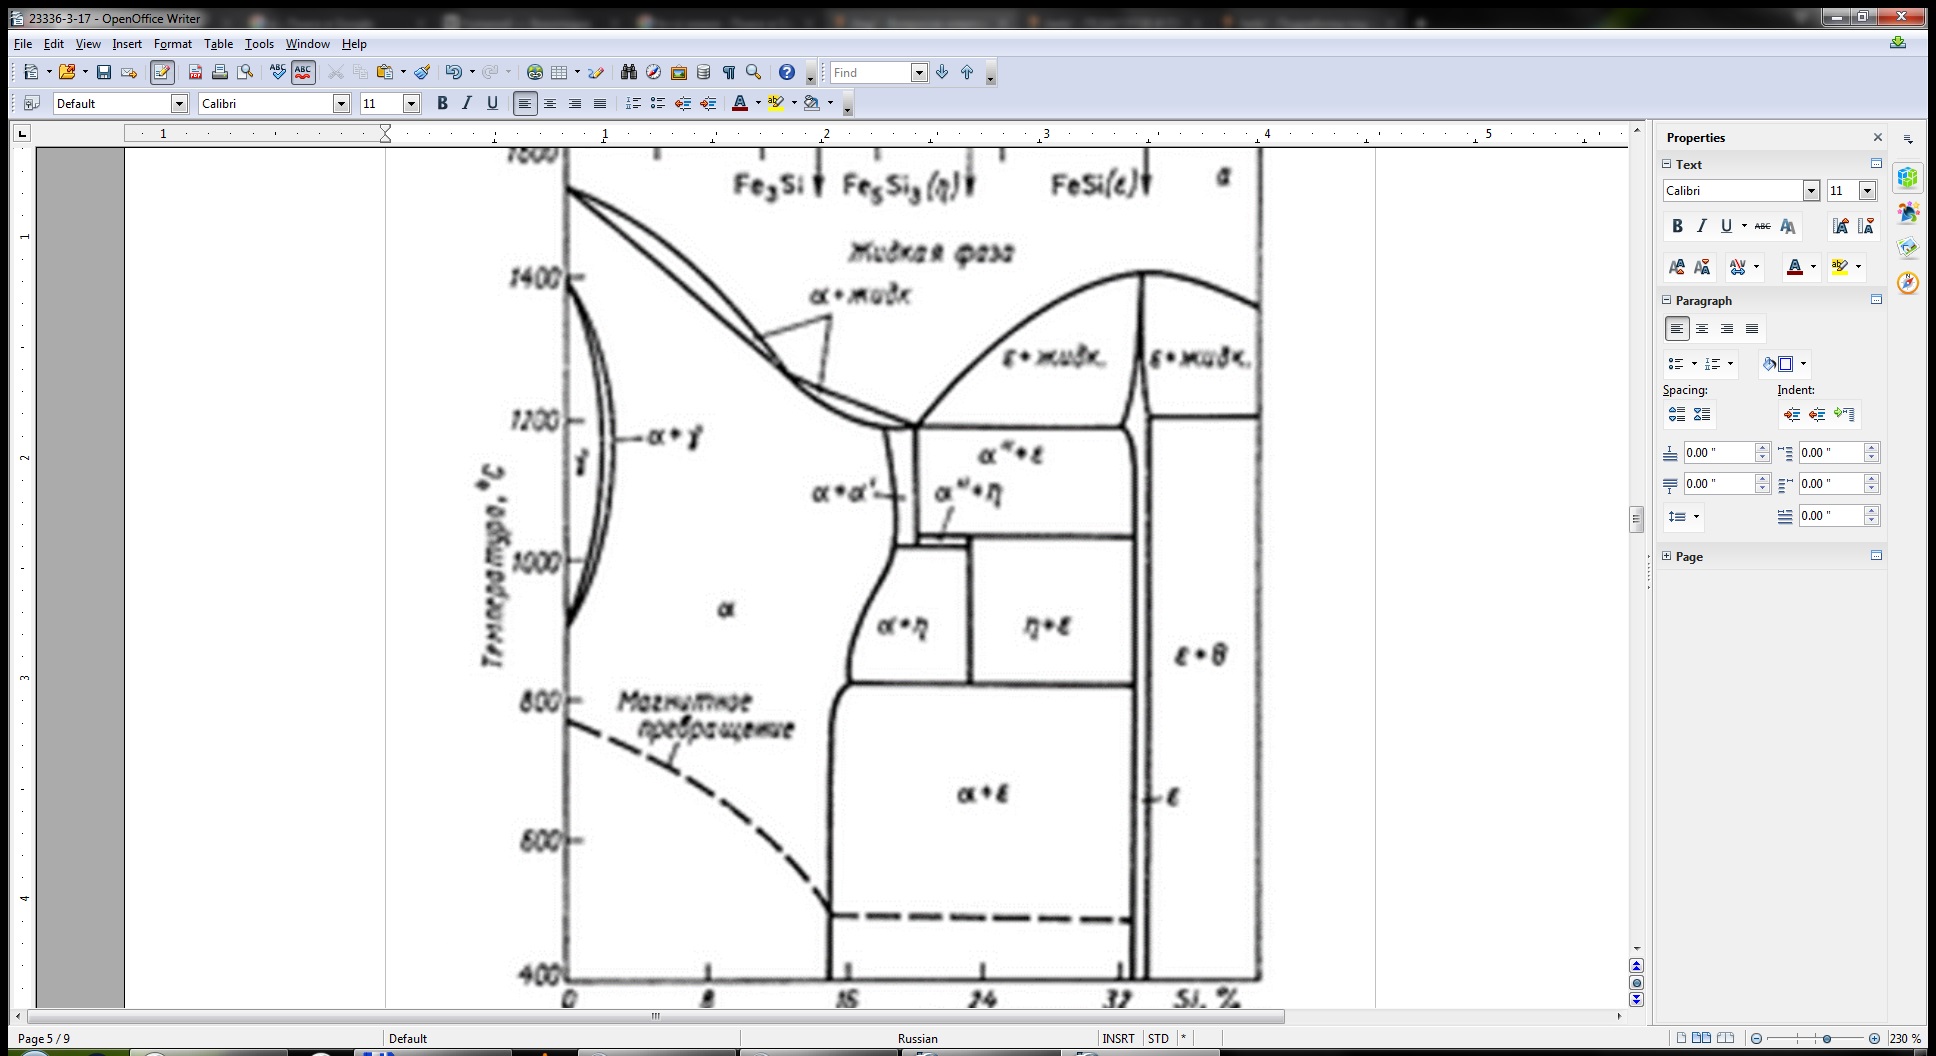
Task: Find next occurrence with down arrow
Action: (x=942, y=72)
